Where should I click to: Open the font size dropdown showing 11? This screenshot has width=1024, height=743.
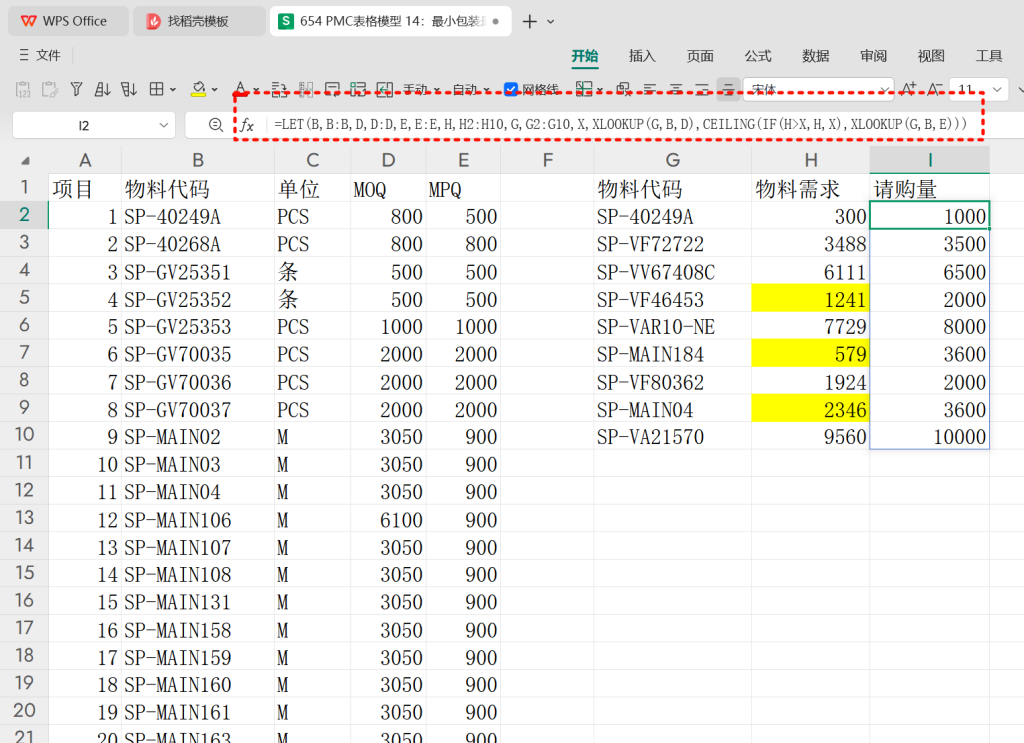[997, 89]
